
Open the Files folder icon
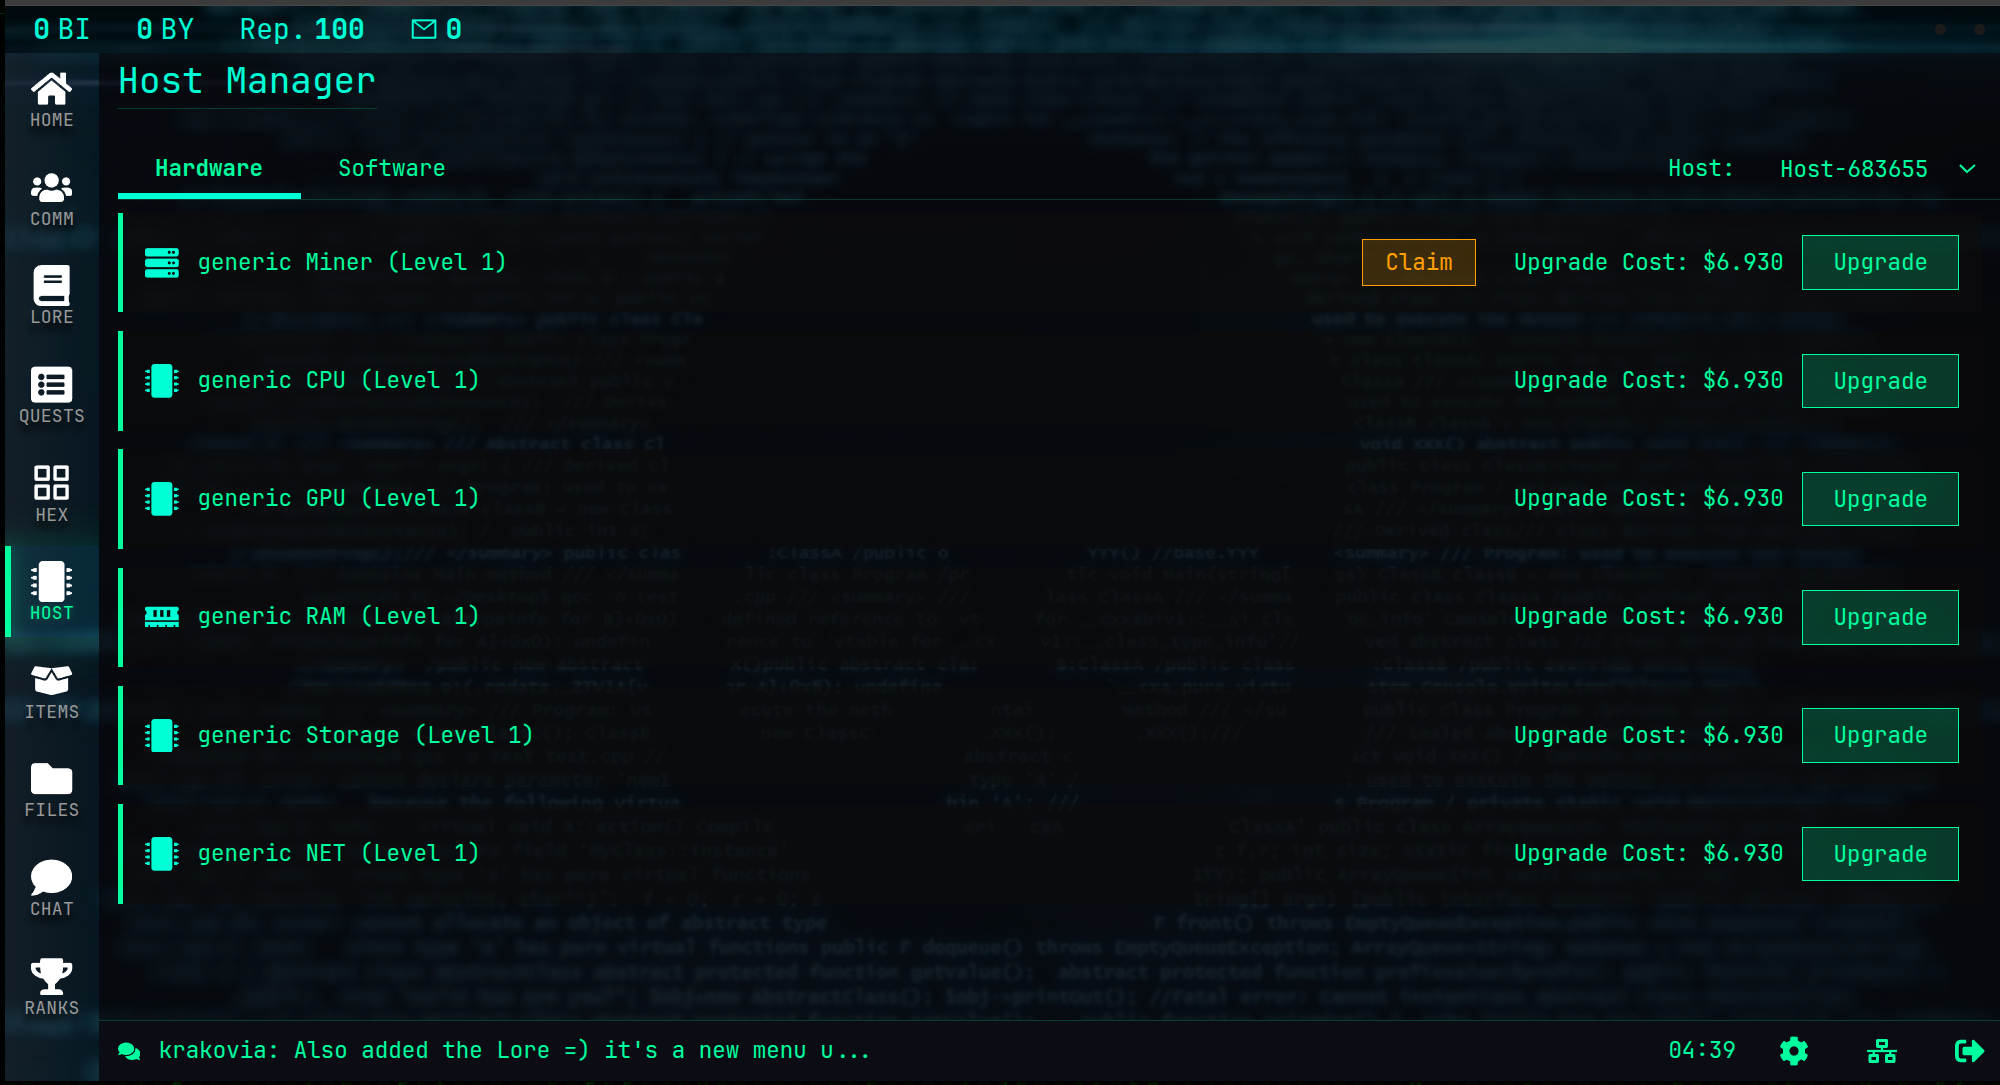coord(51,790)
